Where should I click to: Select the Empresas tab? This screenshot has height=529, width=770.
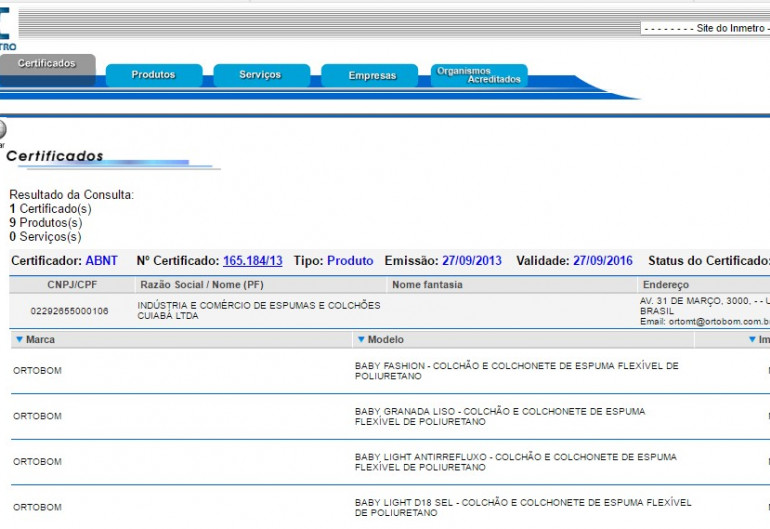(x=371, y=76)
